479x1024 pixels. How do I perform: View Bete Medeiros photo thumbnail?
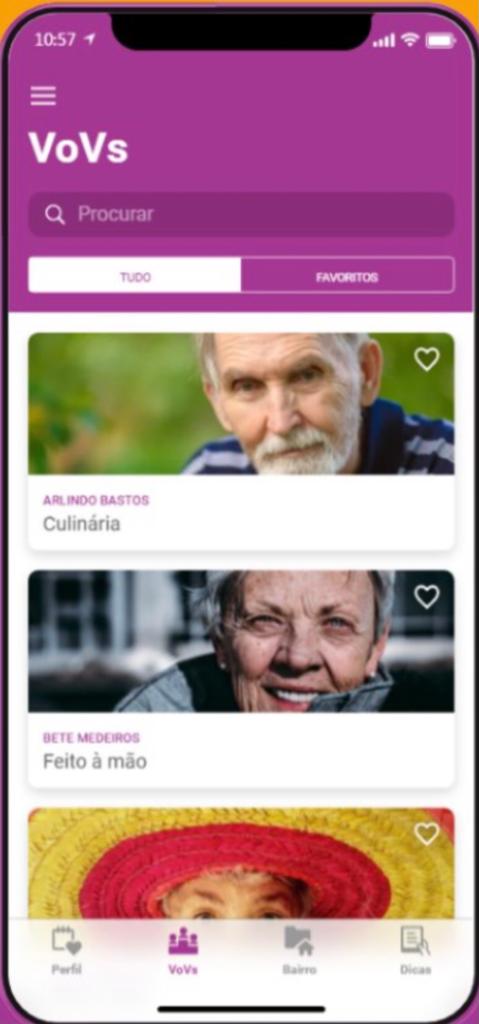[x=241, y=641]
